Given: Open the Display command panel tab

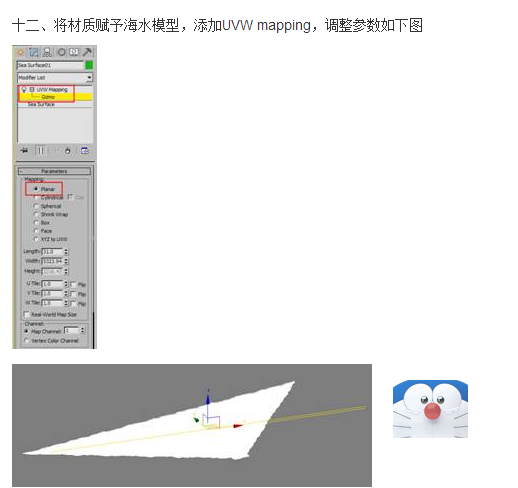Looking at the screenshot, I should click(74, 52).
